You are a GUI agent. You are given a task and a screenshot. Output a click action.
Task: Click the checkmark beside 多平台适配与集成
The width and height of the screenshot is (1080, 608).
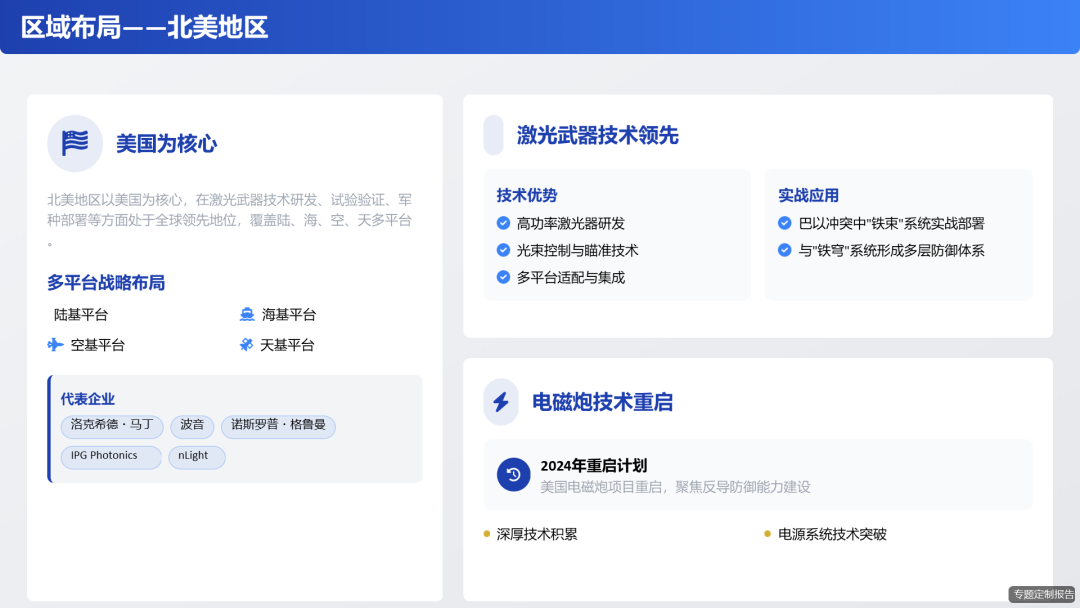click(502, 278)
